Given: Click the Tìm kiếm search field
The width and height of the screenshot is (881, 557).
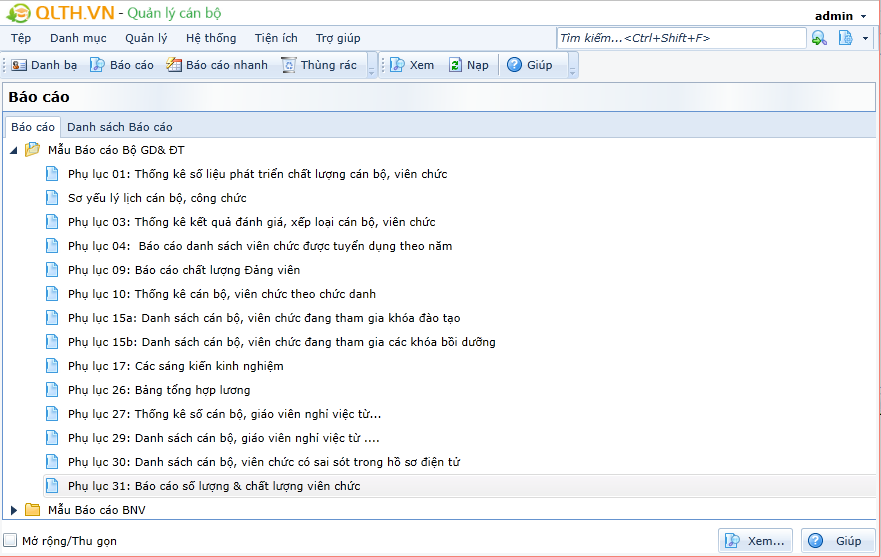Looking at the screenshot, I should click(680, 38).
